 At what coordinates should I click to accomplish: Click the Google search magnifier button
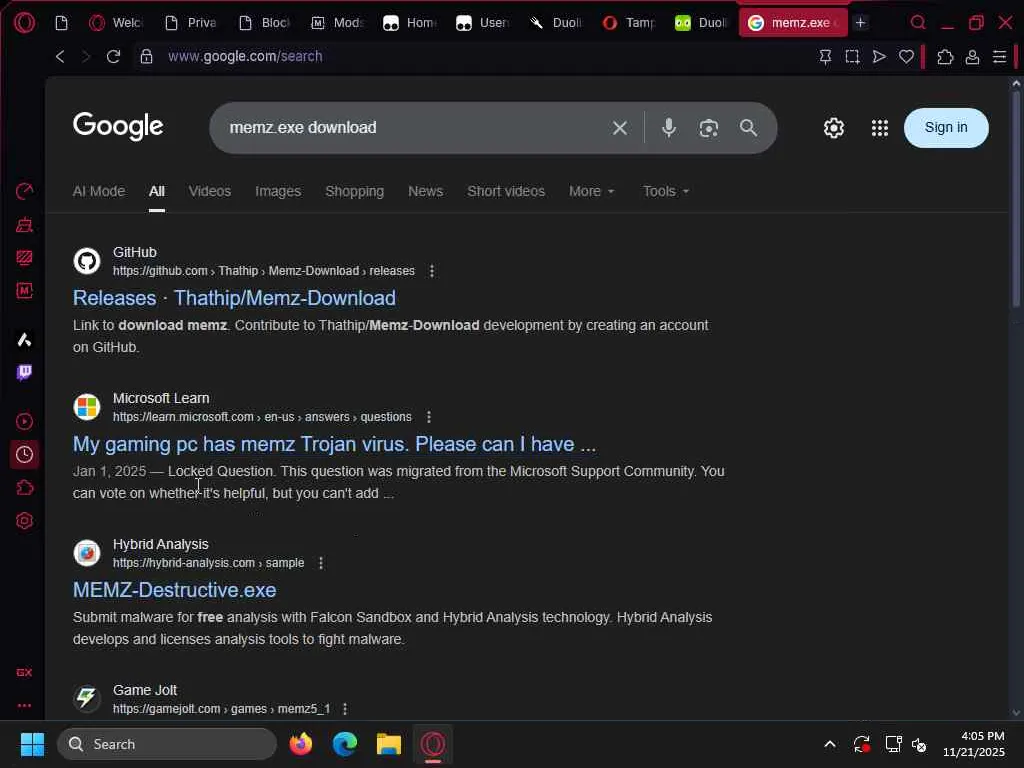(748, 127)
